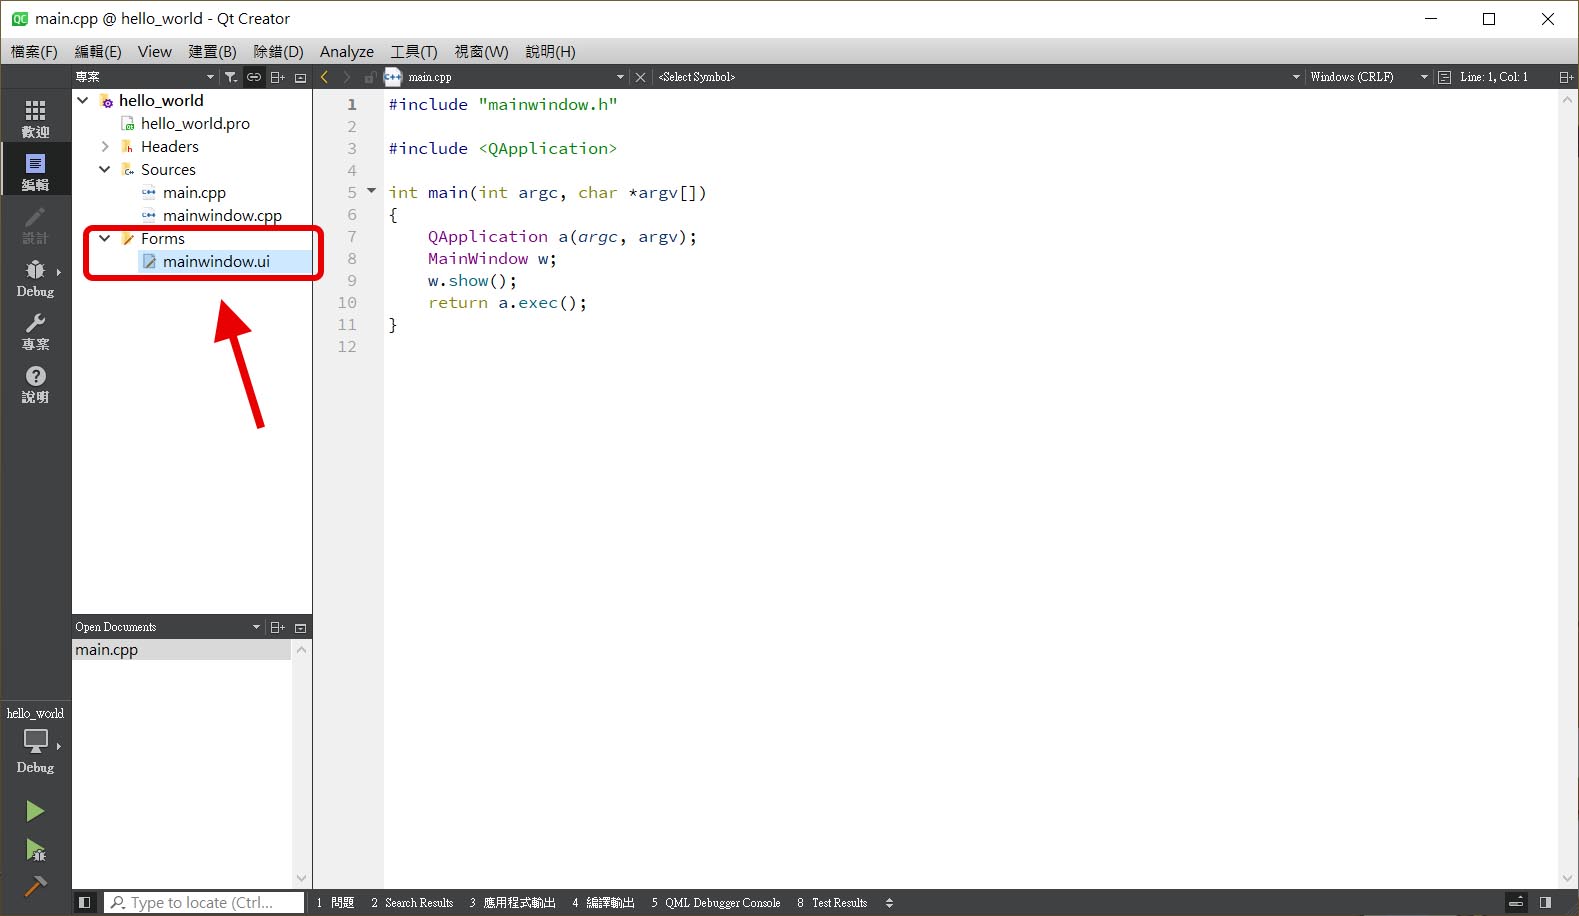Open the side panel type (專案) dropdown
Image resolution: width=1579 pixels, height=916 pixels.
click(145, 77)
